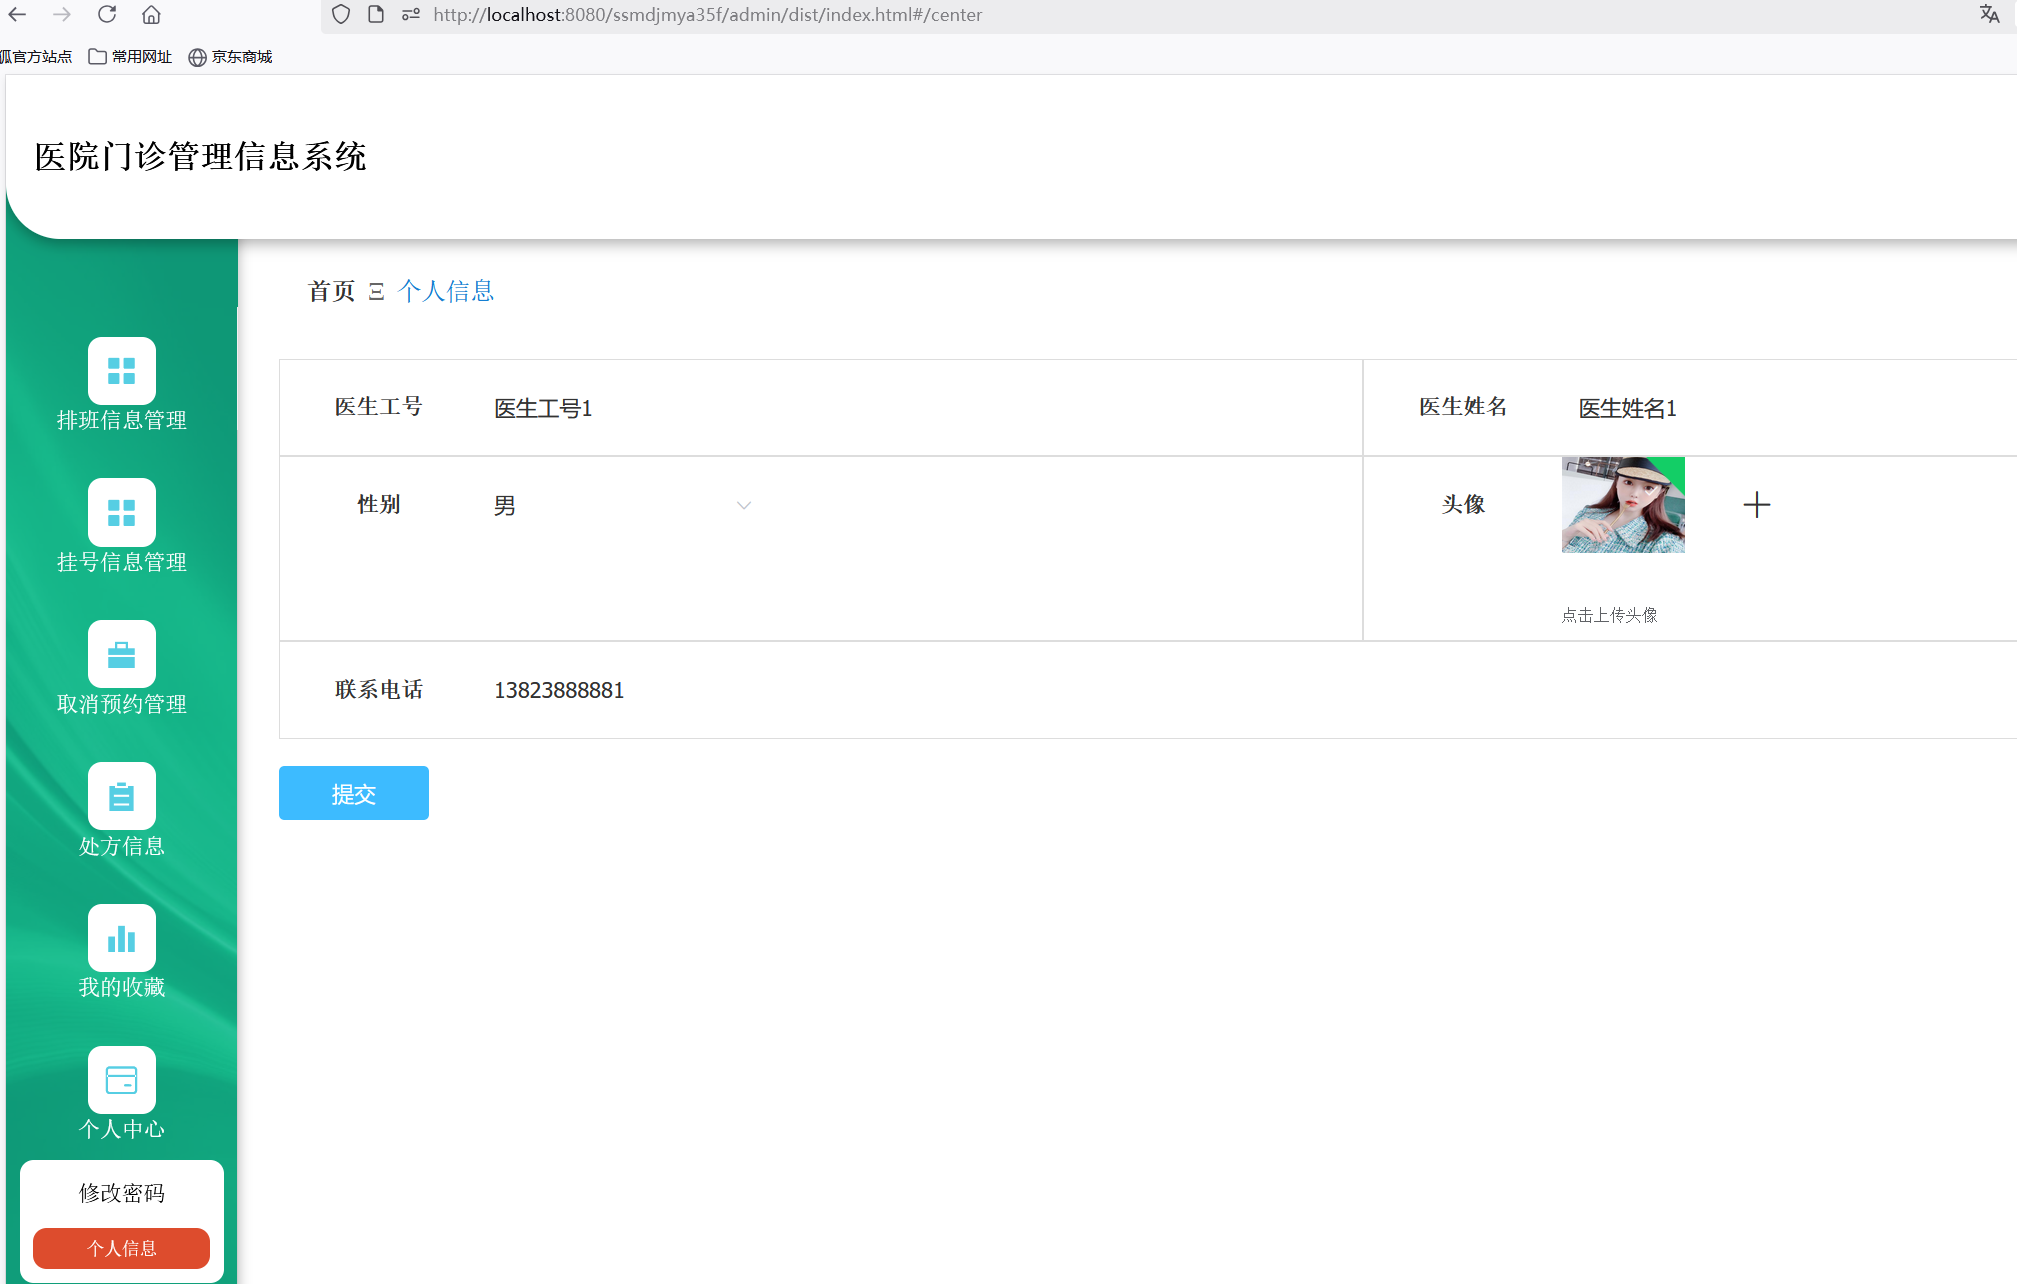Click the 我的收藏 bar chart icon
The width and height of the screenshot is (2017, 1284).
(121, 939)
